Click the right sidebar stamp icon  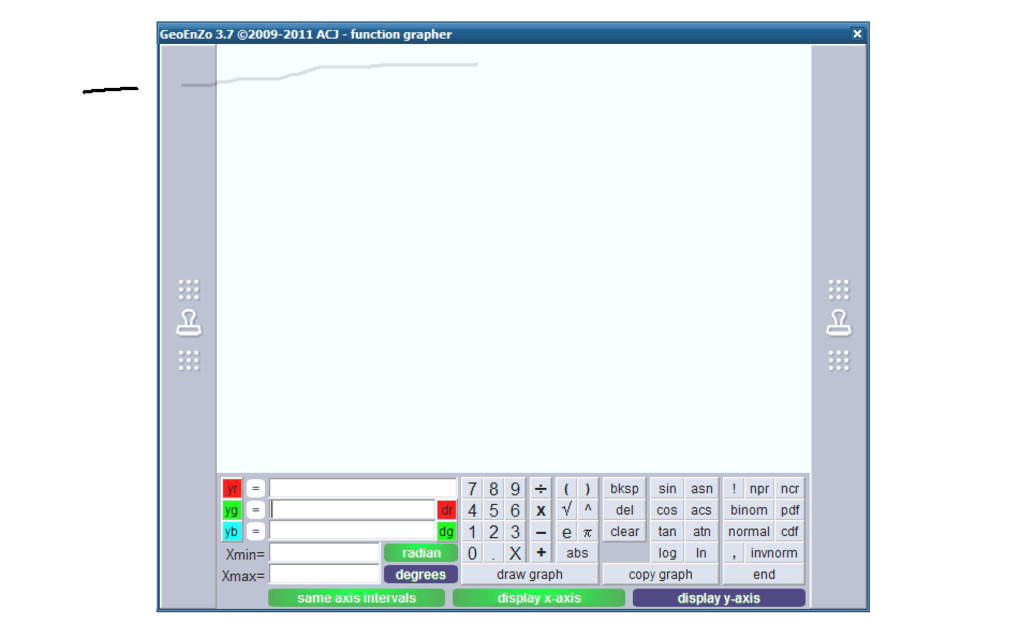tap(838, 324)
